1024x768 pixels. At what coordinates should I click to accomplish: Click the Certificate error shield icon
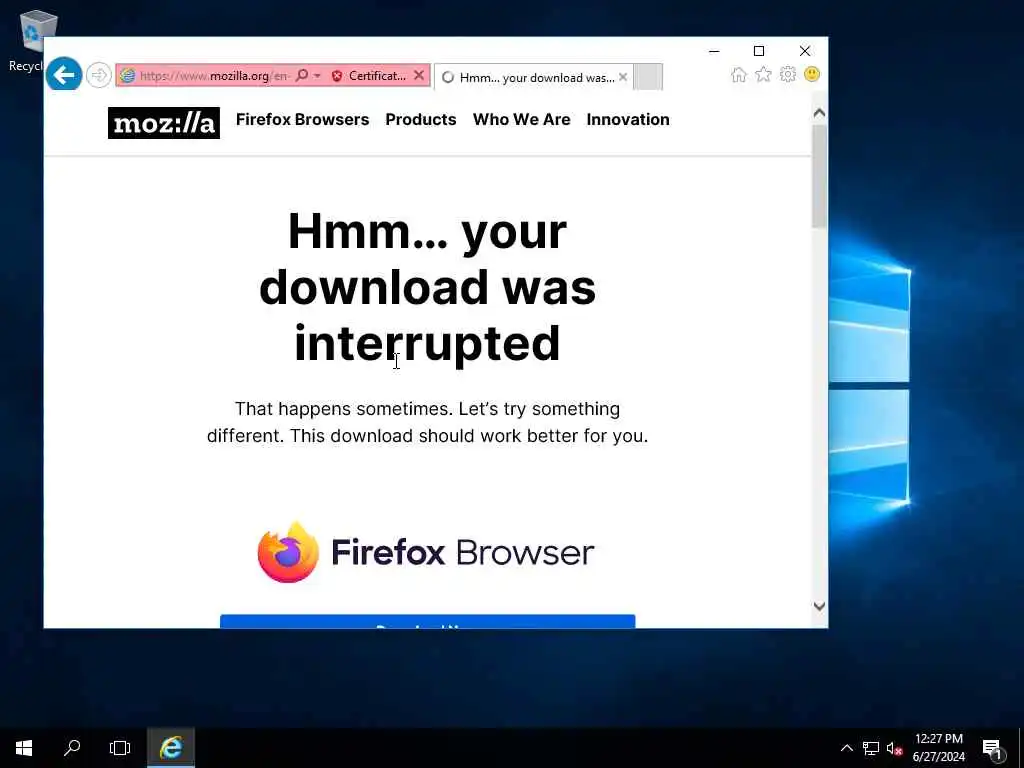337,76
